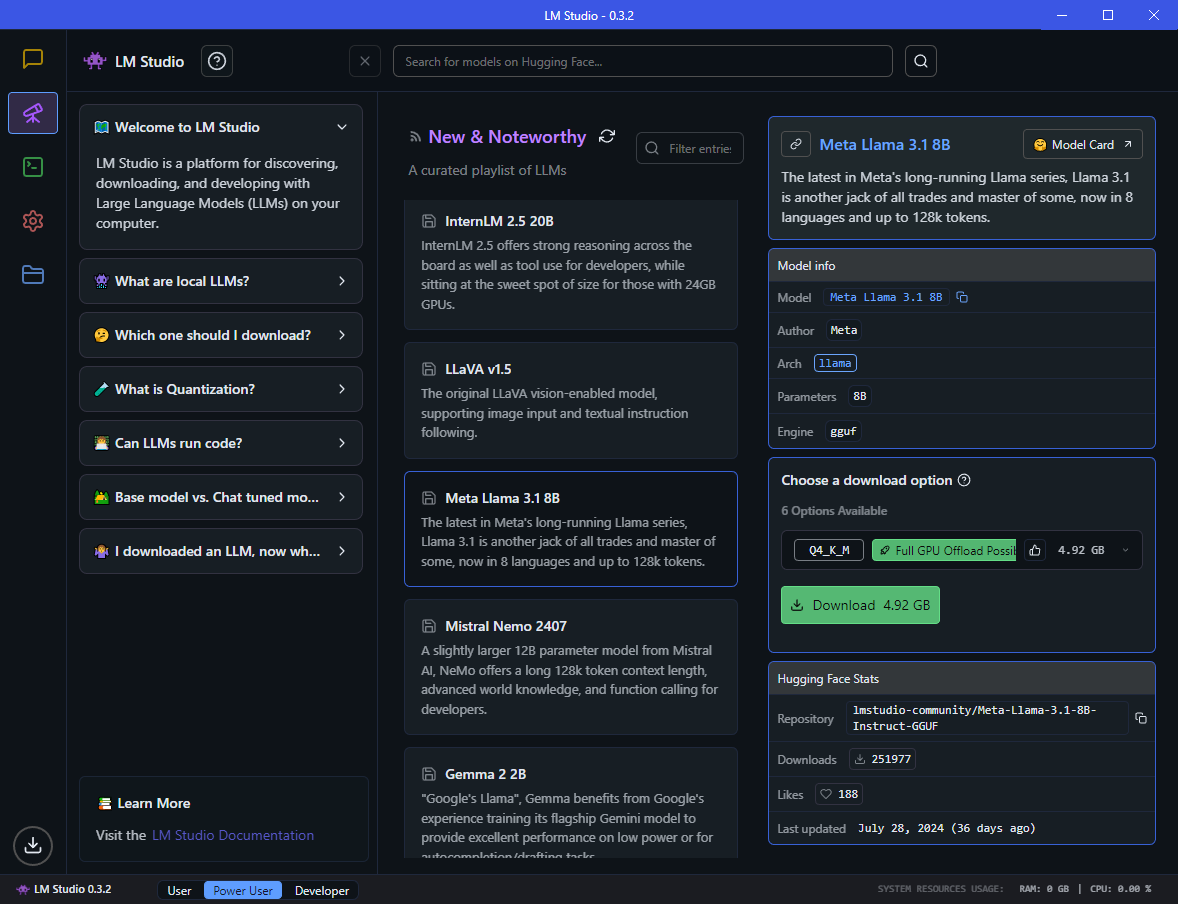Click the Hugging Face Stats header
1178x904 pixels.
tap(962, 679)
